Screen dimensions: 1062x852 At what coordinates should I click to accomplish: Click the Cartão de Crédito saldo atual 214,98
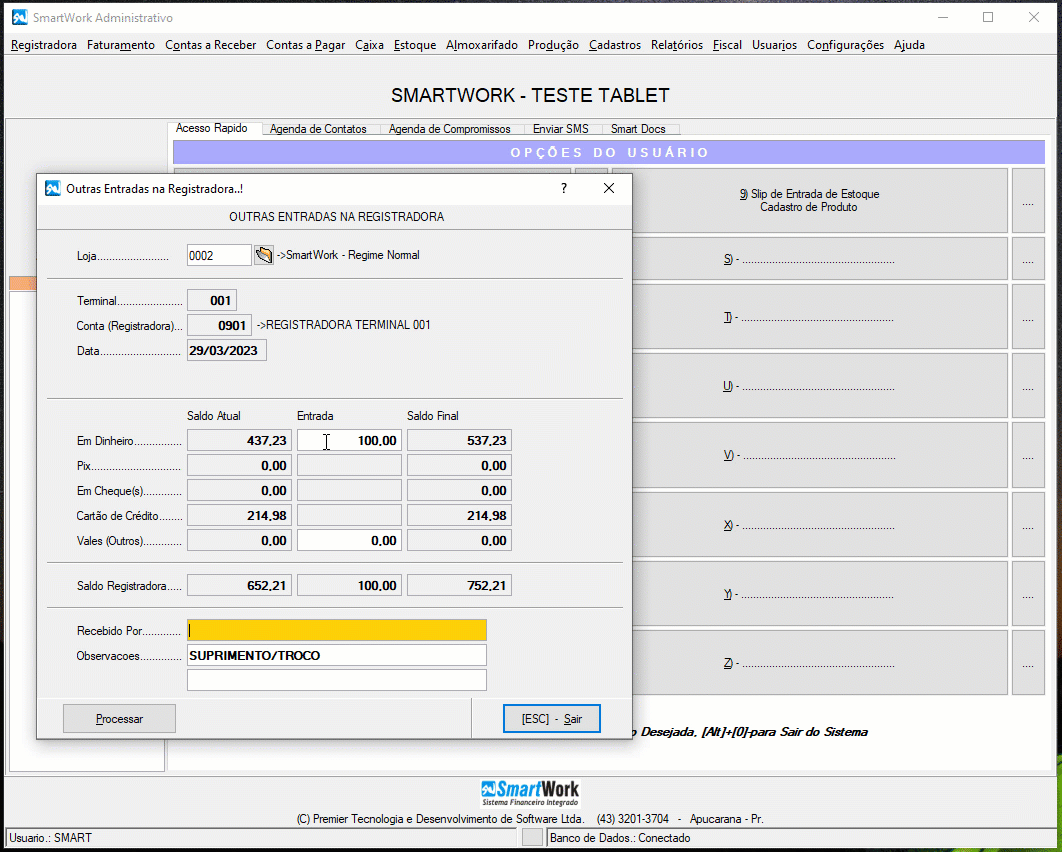point(239,515)
